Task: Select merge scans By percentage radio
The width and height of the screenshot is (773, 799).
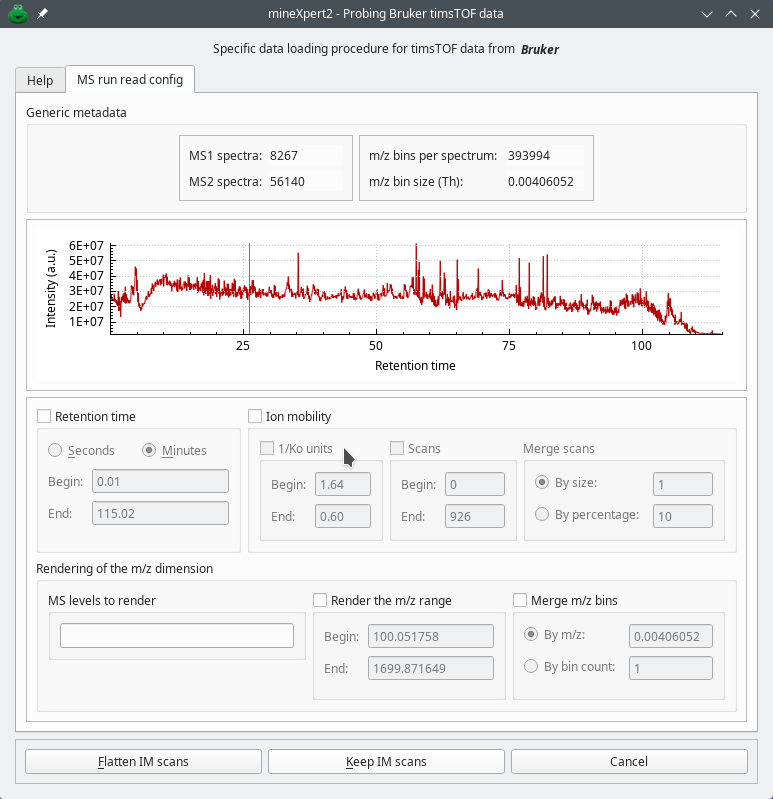Action: point(542,514)
